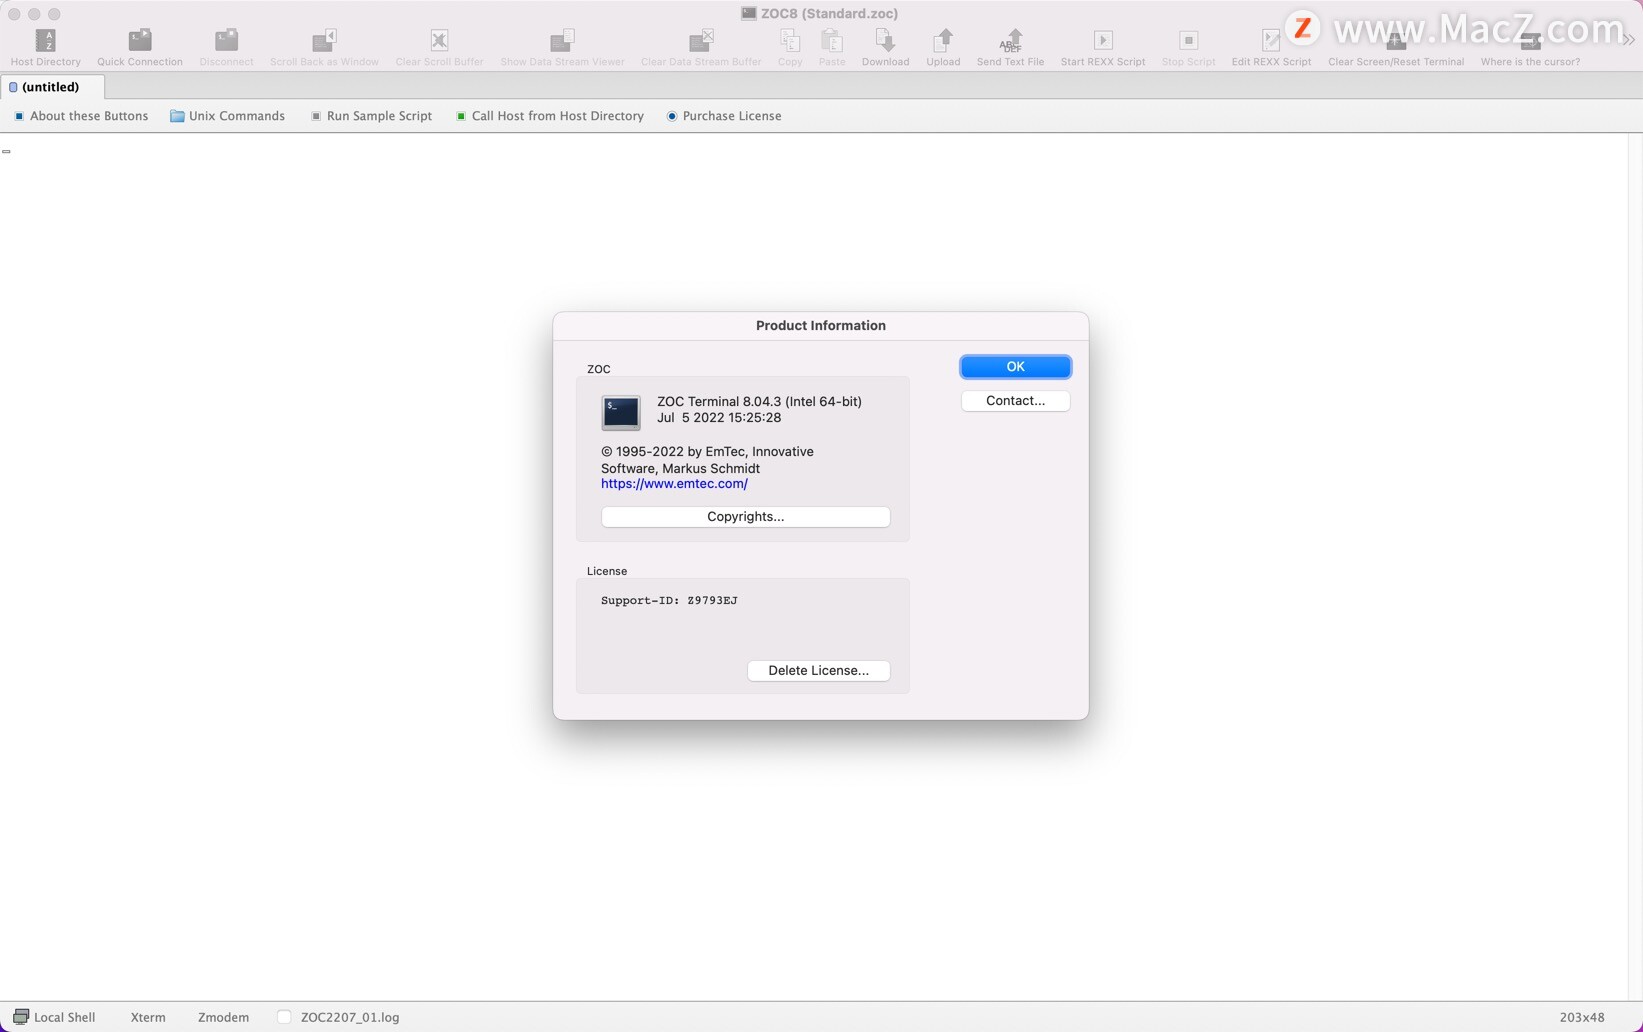Click the window vertical scrollbar
This screenshot has width=1643, height=1032.
[x=1635, y=566]
